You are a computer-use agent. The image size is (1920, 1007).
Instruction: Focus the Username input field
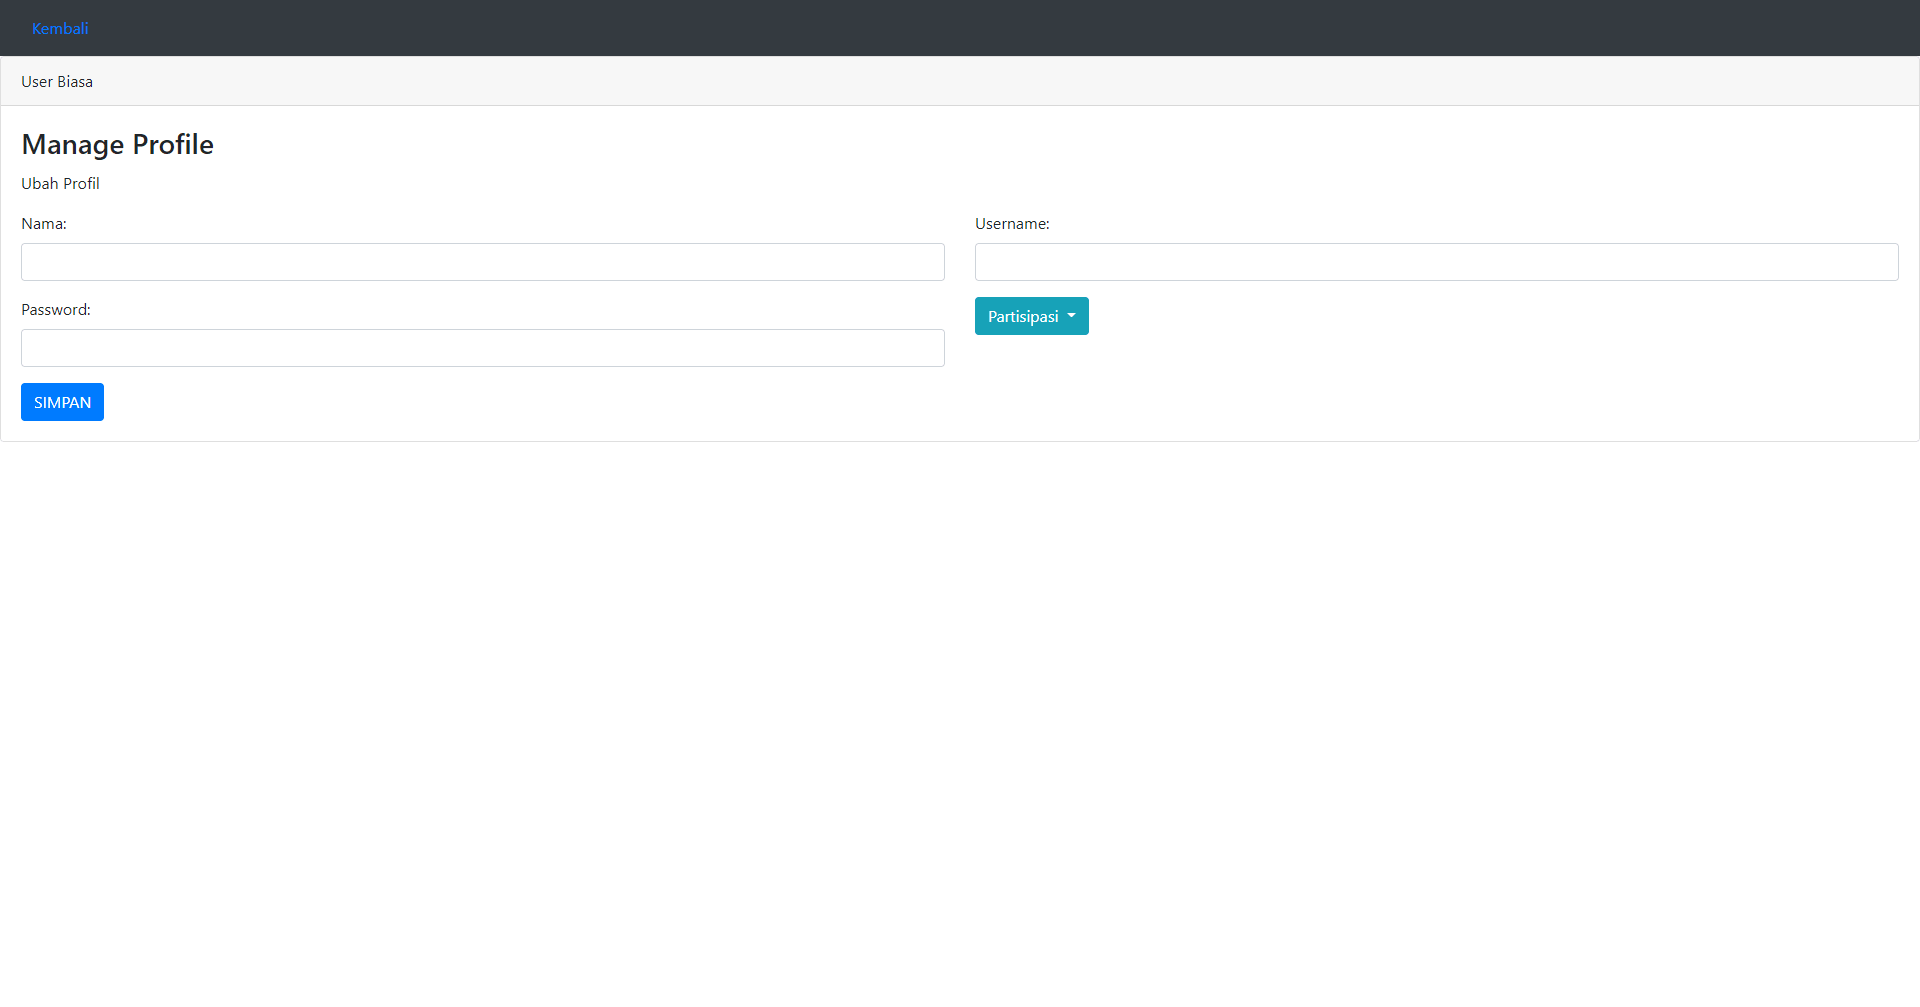pyautogui.click(x=1436, y=262)
